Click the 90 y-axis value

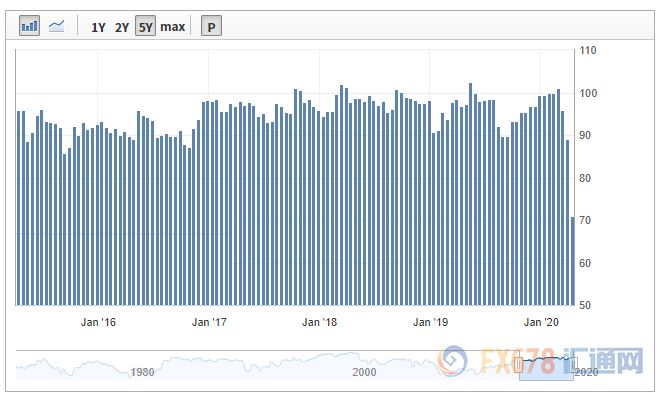tap(585, 135)
